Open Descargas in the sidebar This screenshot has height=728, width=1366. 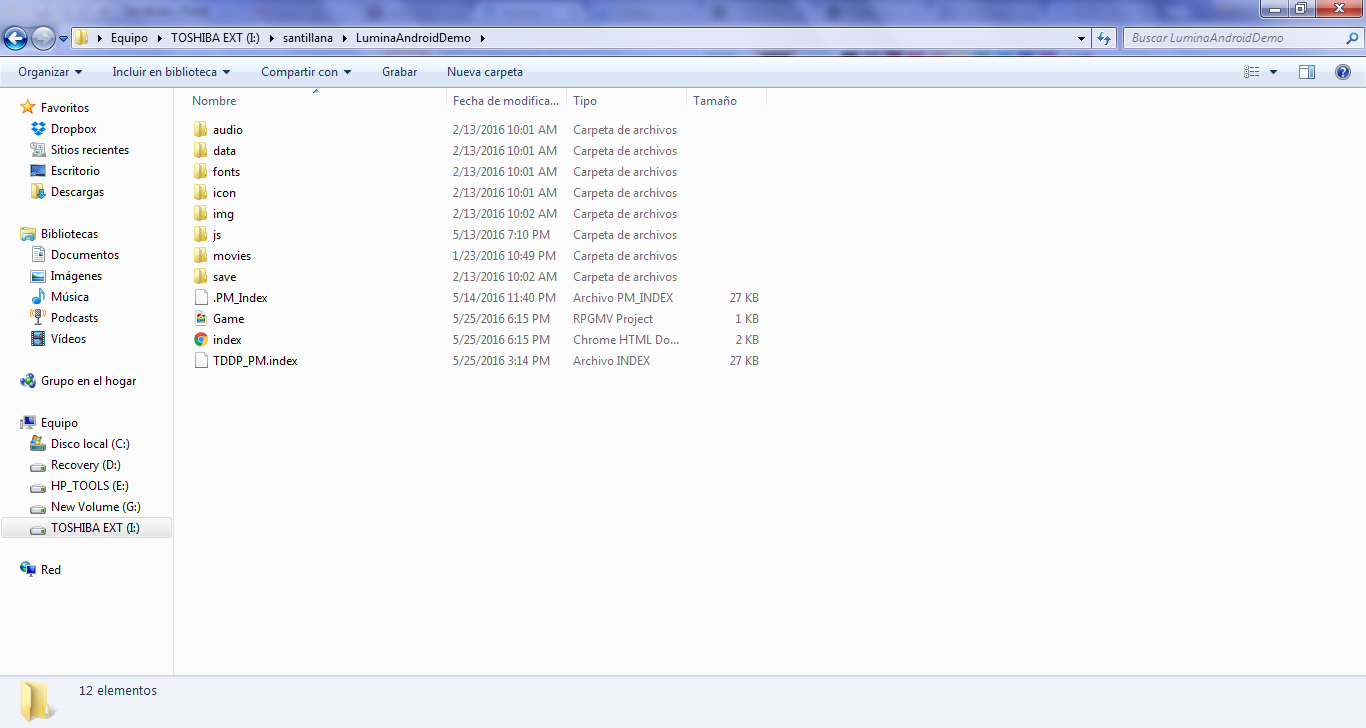click(x=77, y=192)
